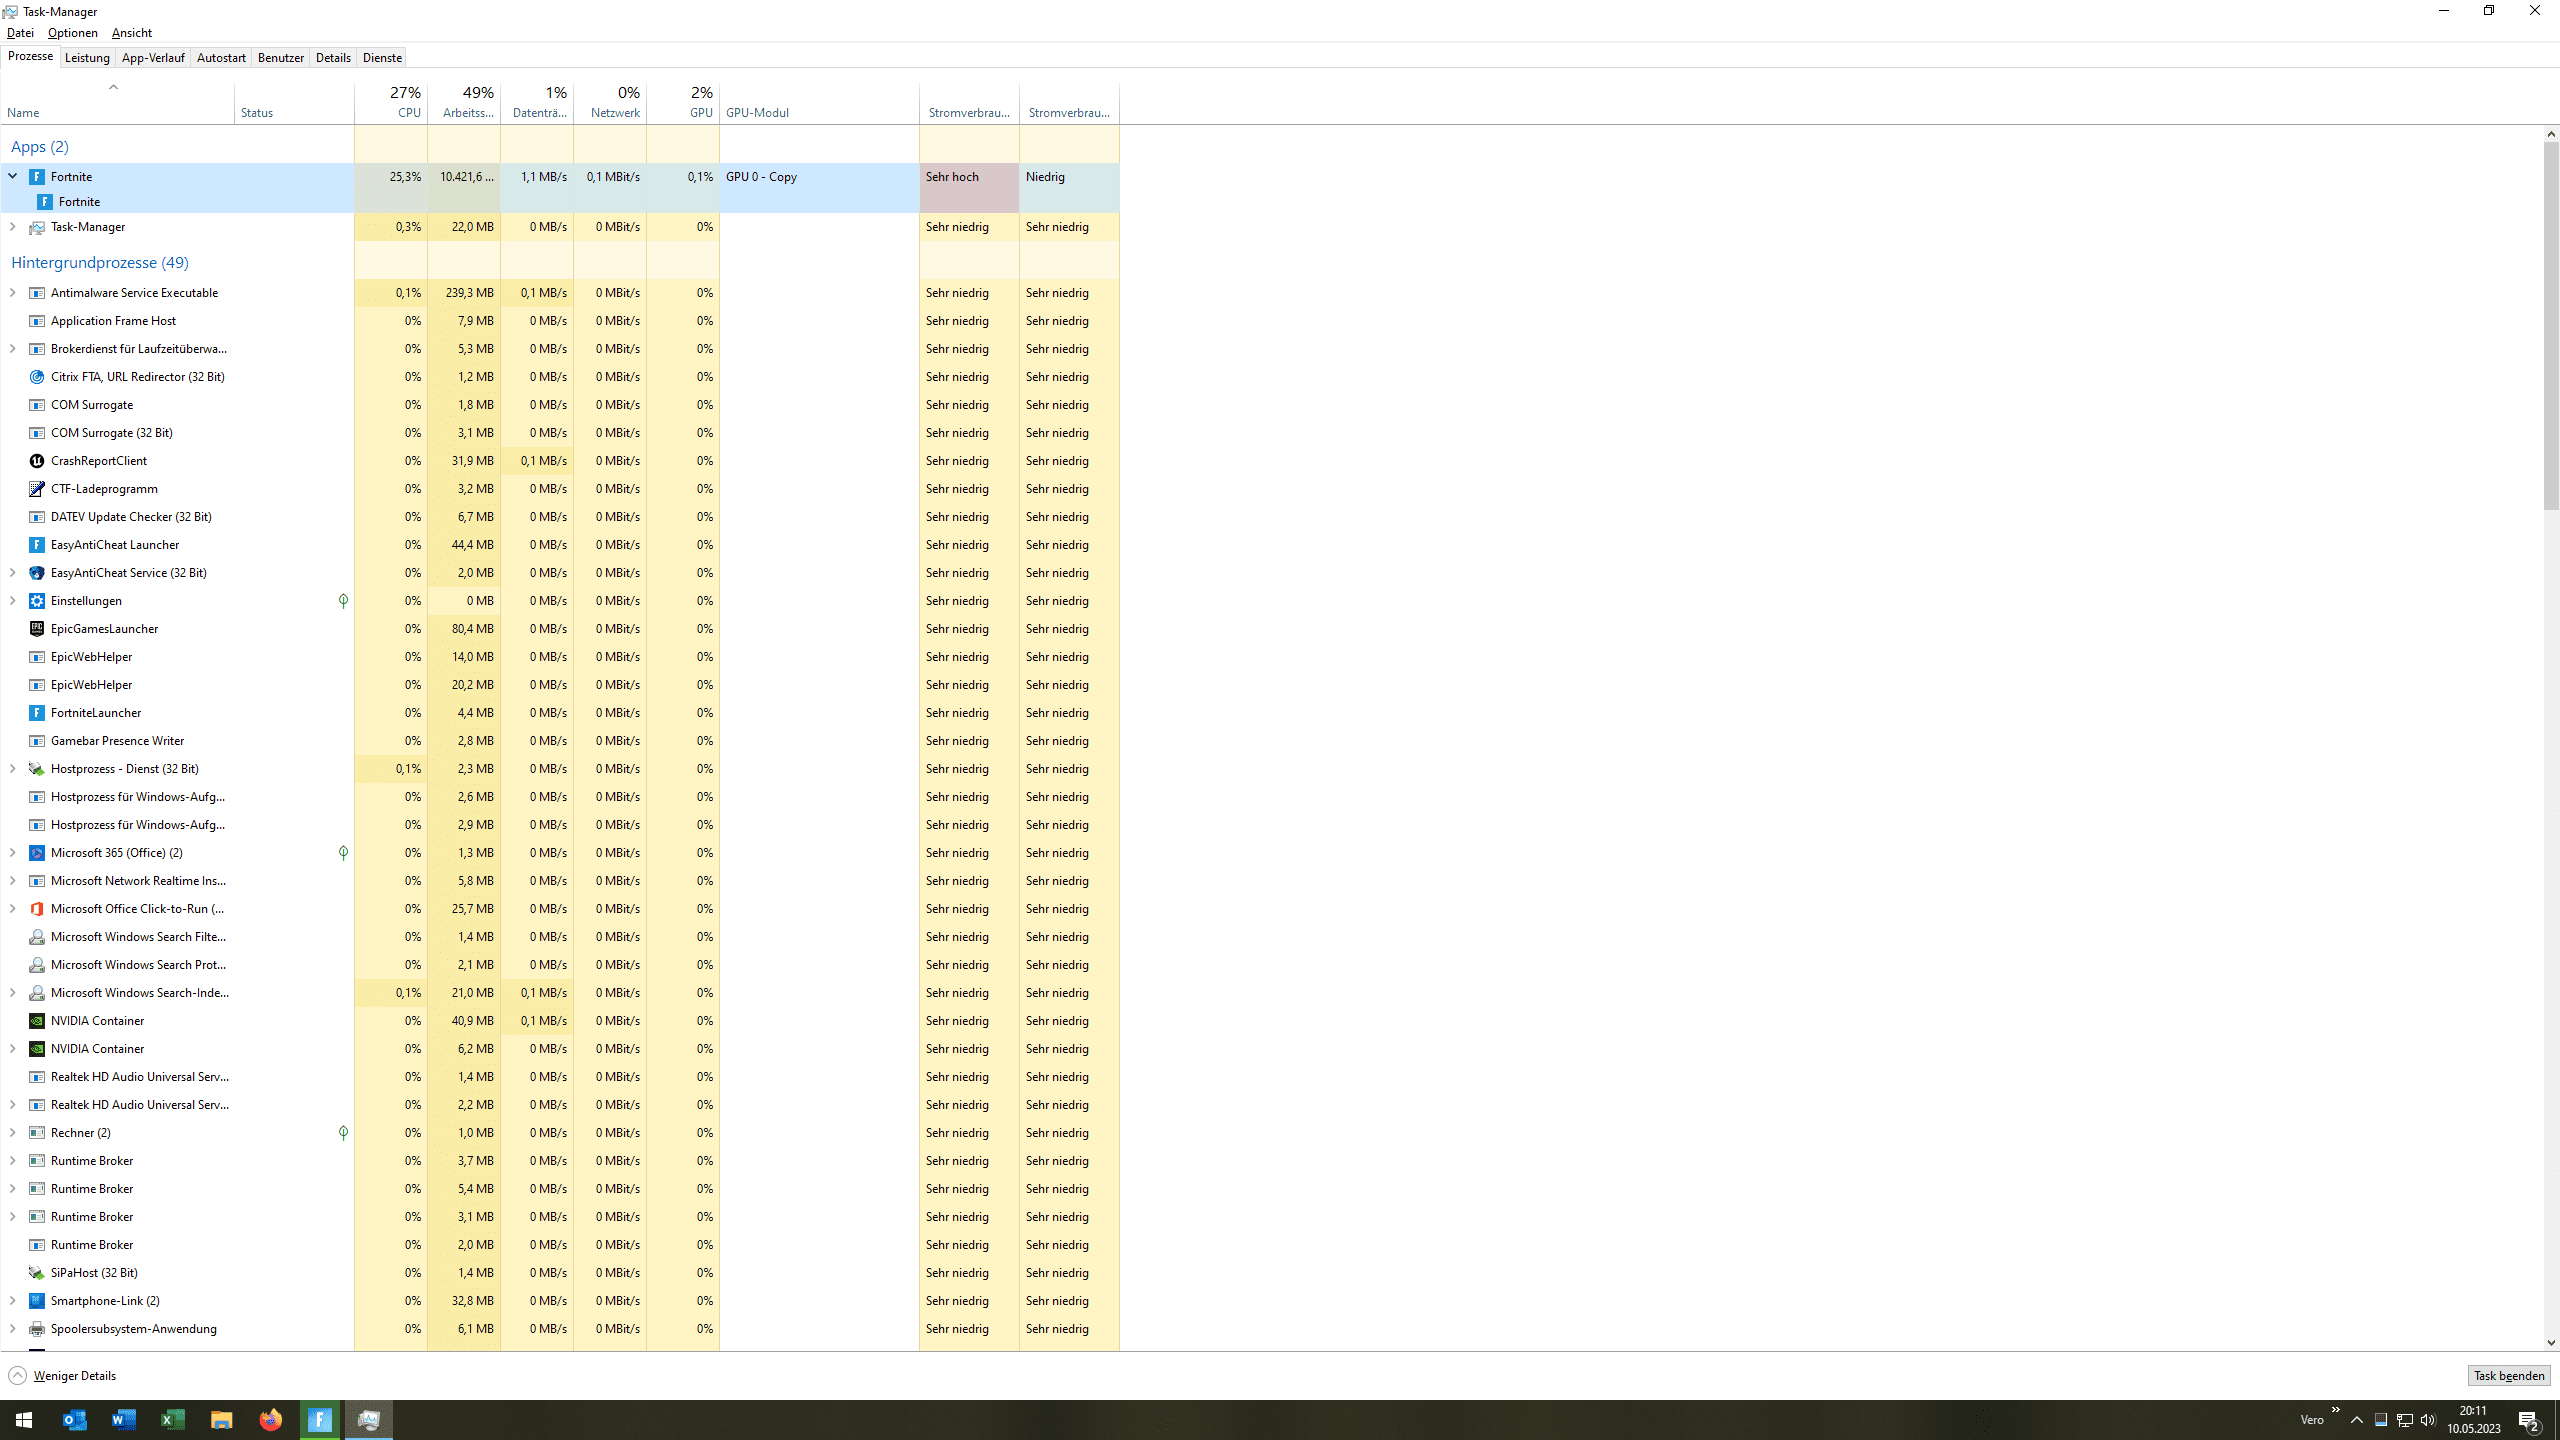
Task: Sort by the Netzwerk column header
Action: pyautogui.click(x=610, y=102)
